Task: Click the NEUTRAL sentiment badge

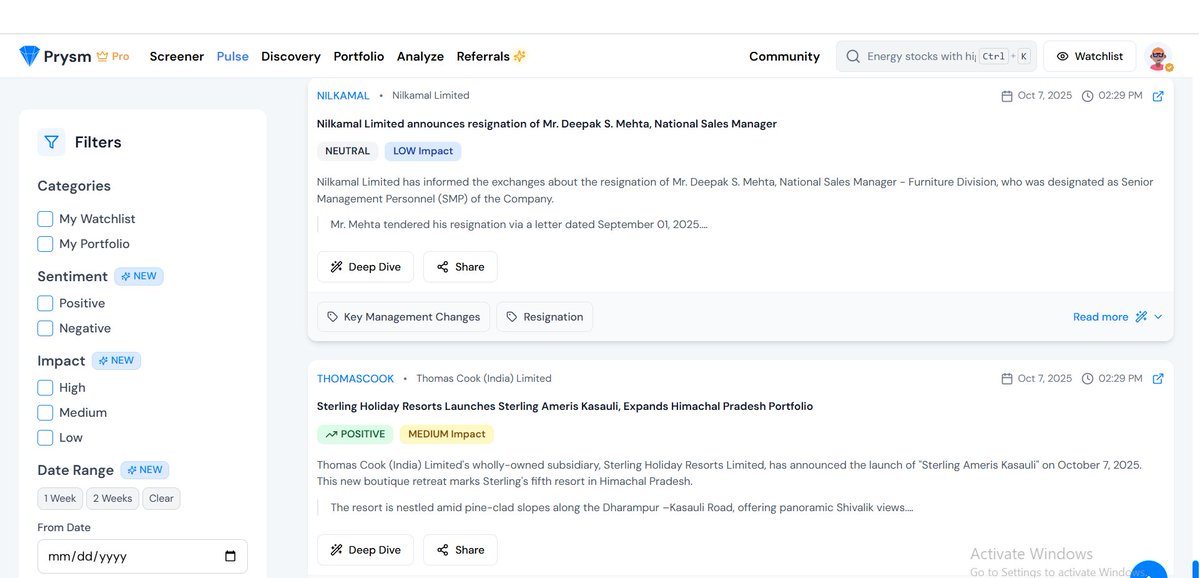Action: [347, 151]
